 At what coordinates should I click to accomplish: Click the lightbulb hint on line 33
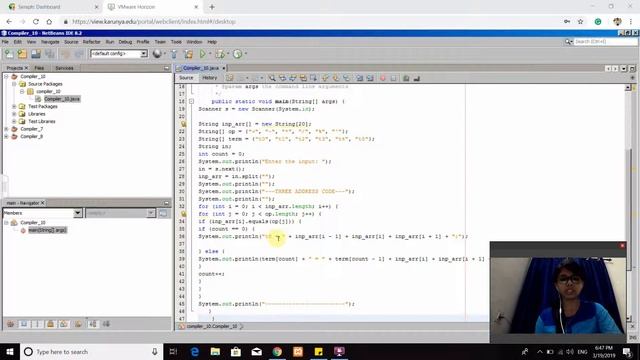[183, 213]
